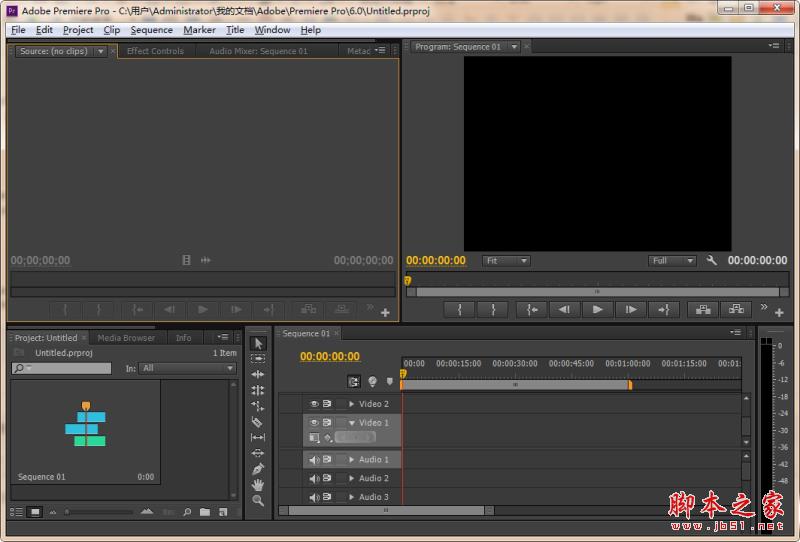The width and height of the screenshot is (800, 542).
Task: Toggle sync lock on Audio 1
Action: (x=327, y=459)
